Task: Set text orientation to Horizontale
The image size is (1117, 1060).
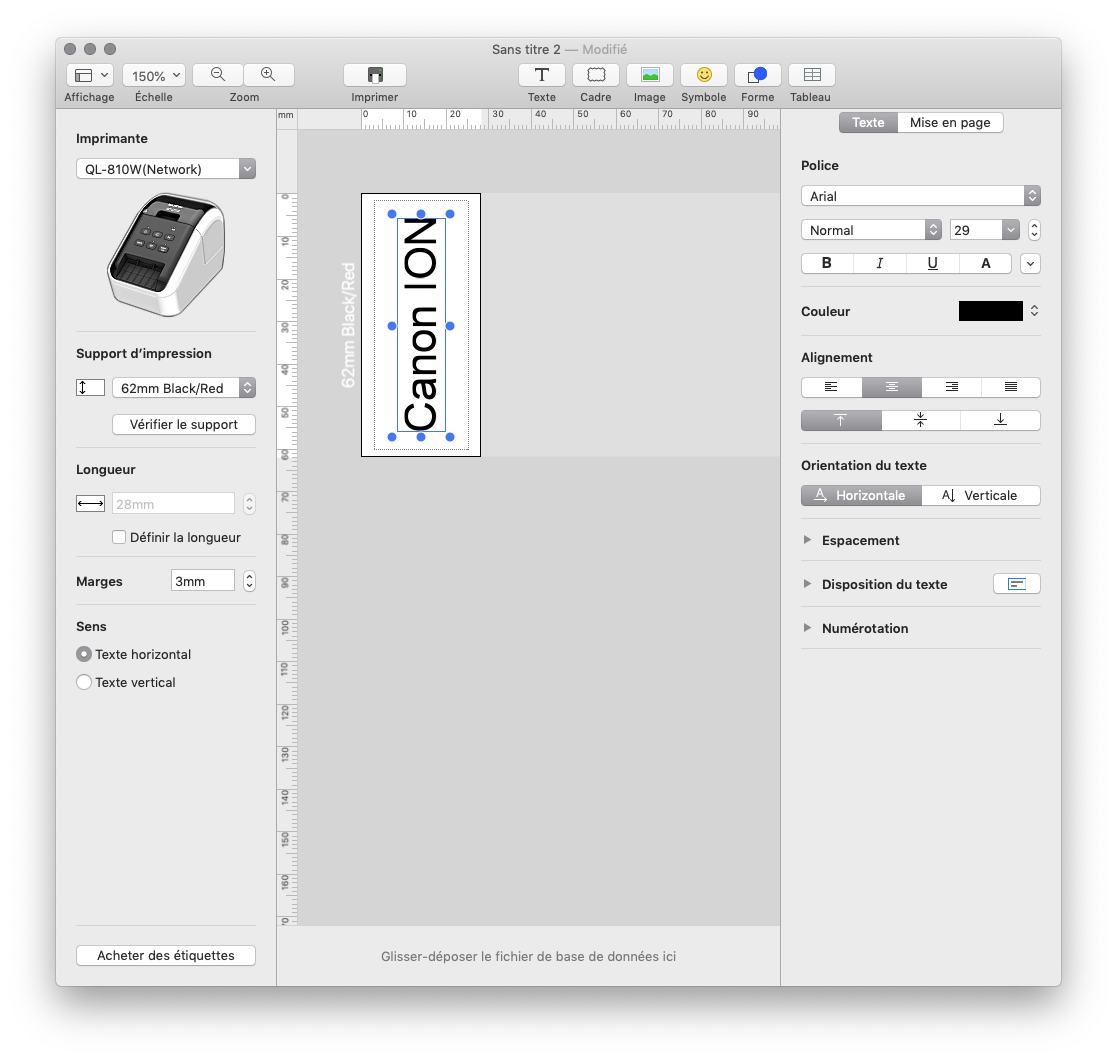Action: (x=861, y=496)
